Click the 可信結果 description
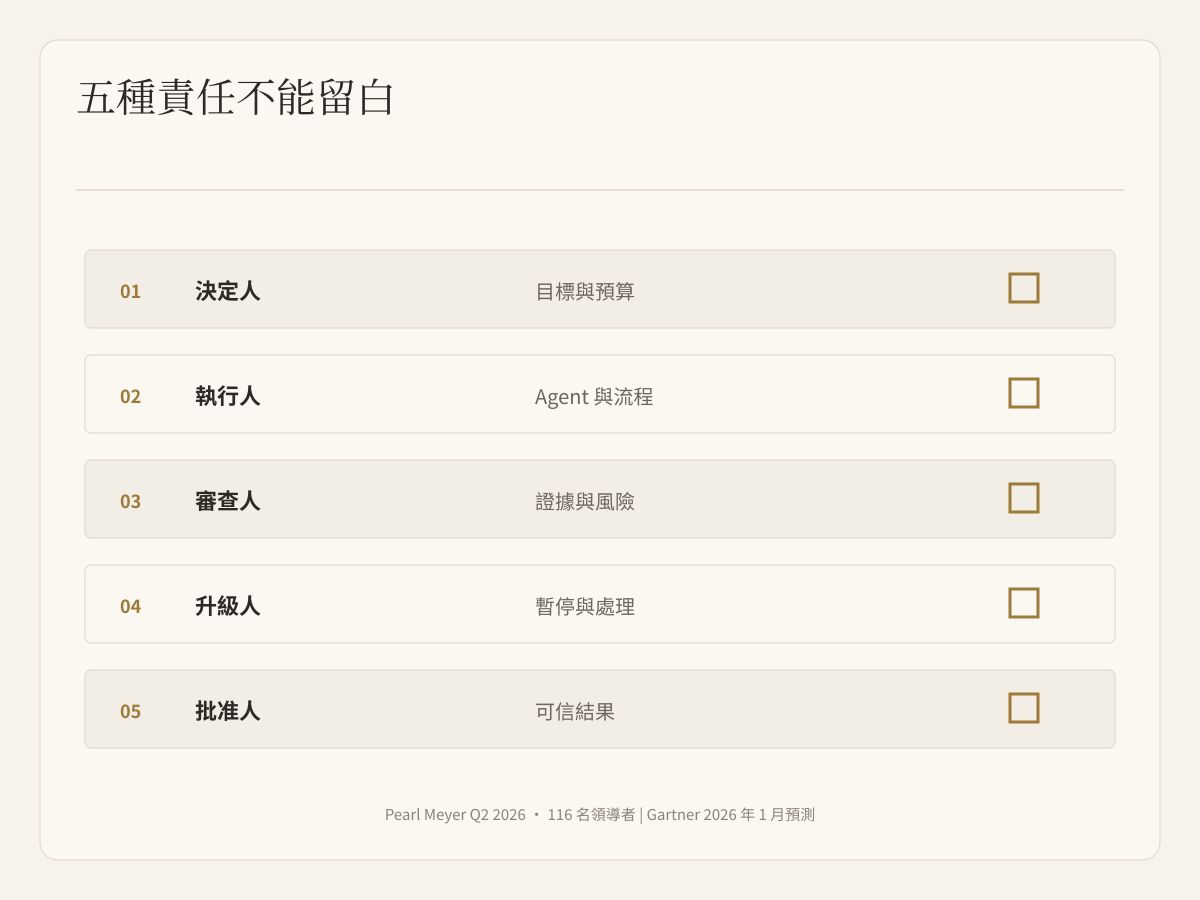This screenshot has width=1200, height=900. (575, 712)
